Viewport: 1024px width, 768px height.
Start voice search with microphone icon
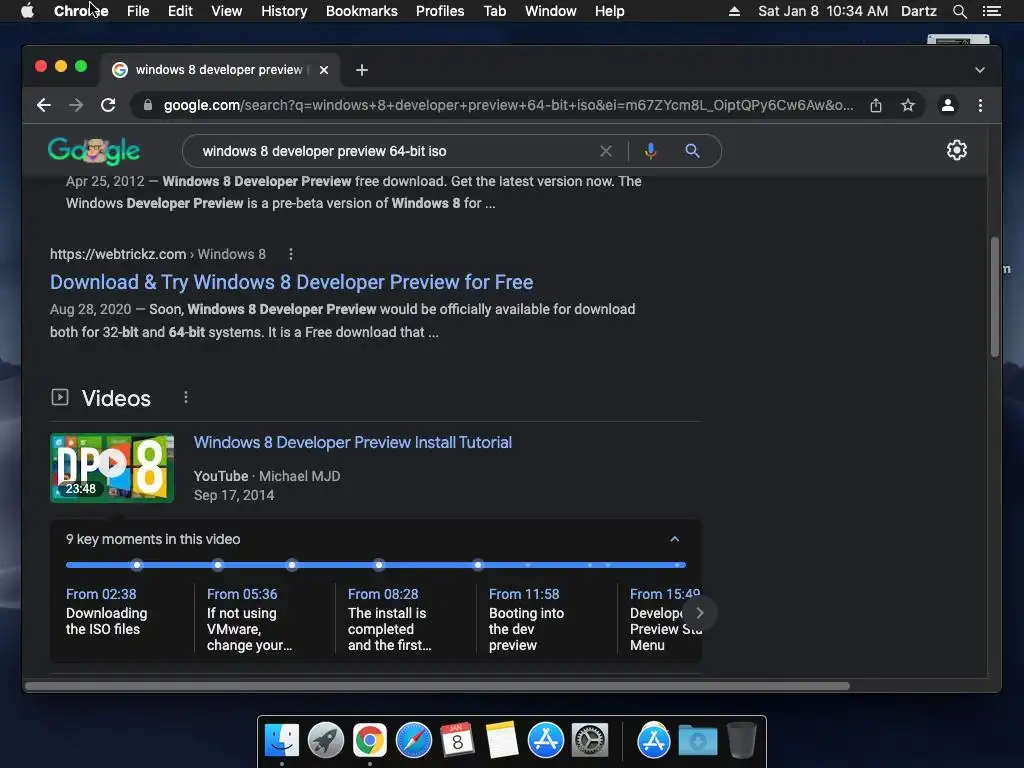[650, 151]
